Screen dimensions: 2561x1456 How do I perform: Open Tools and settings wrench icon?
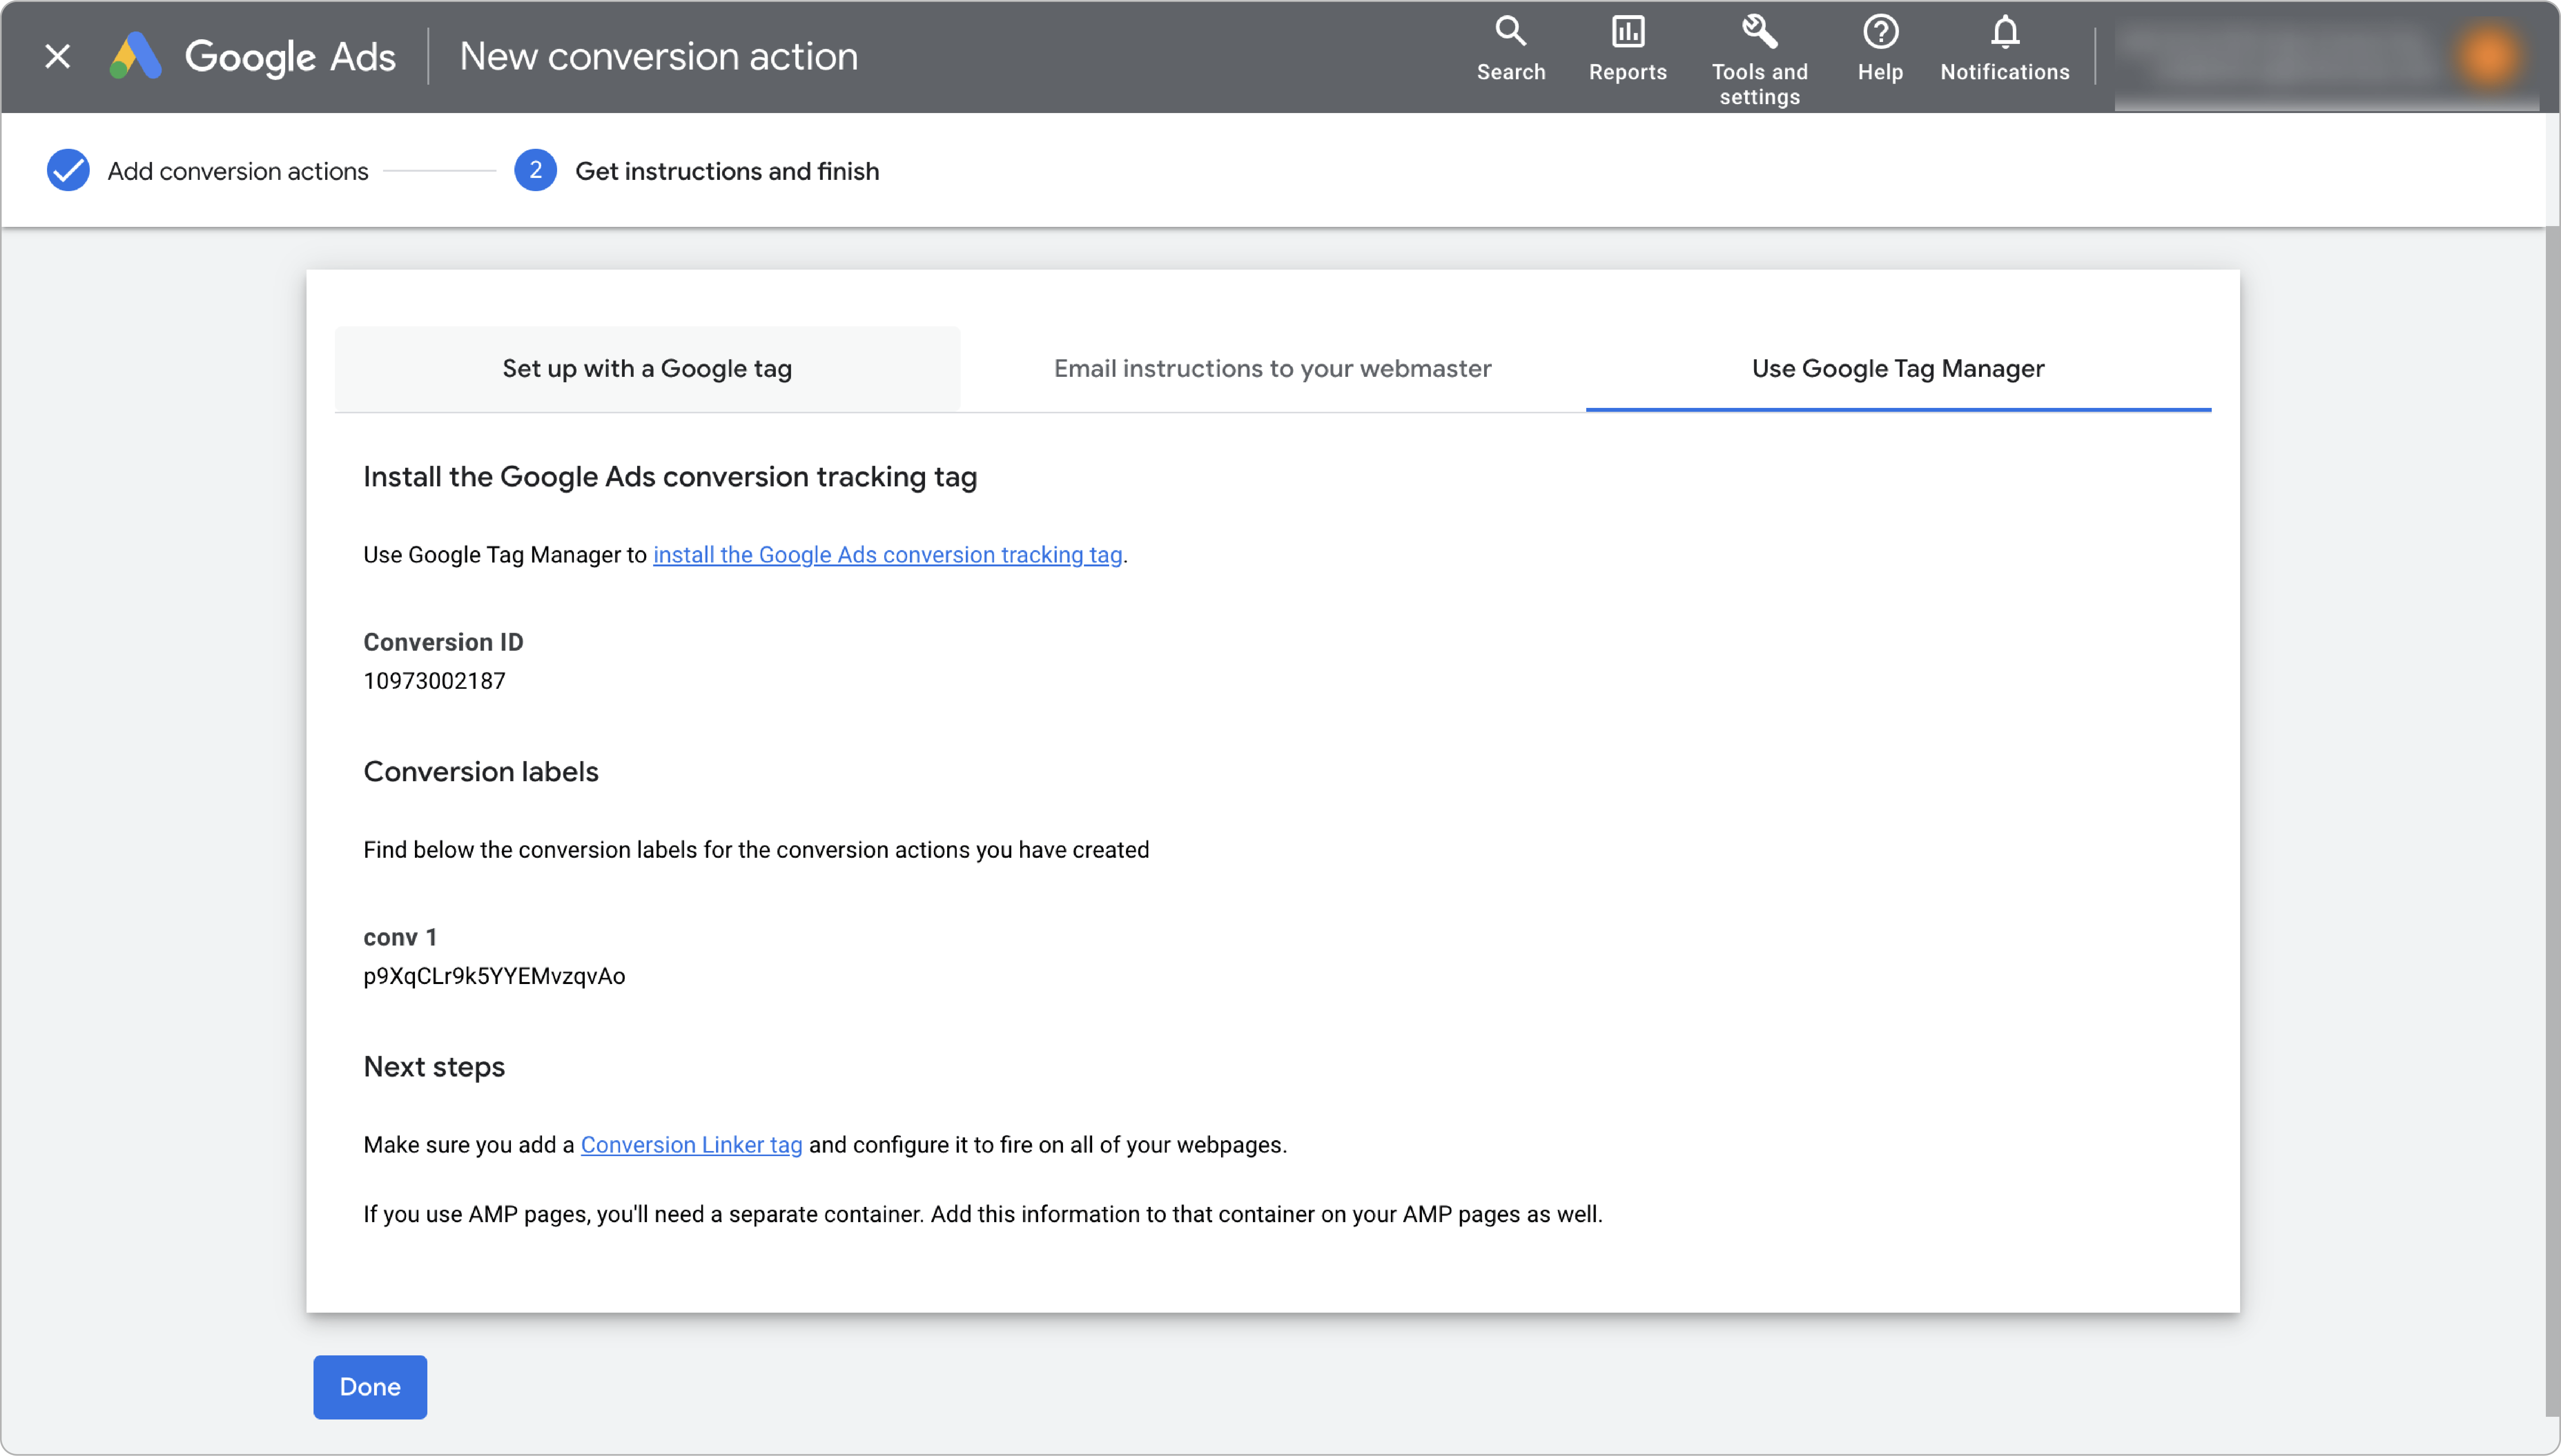[x=1759, y=32]
